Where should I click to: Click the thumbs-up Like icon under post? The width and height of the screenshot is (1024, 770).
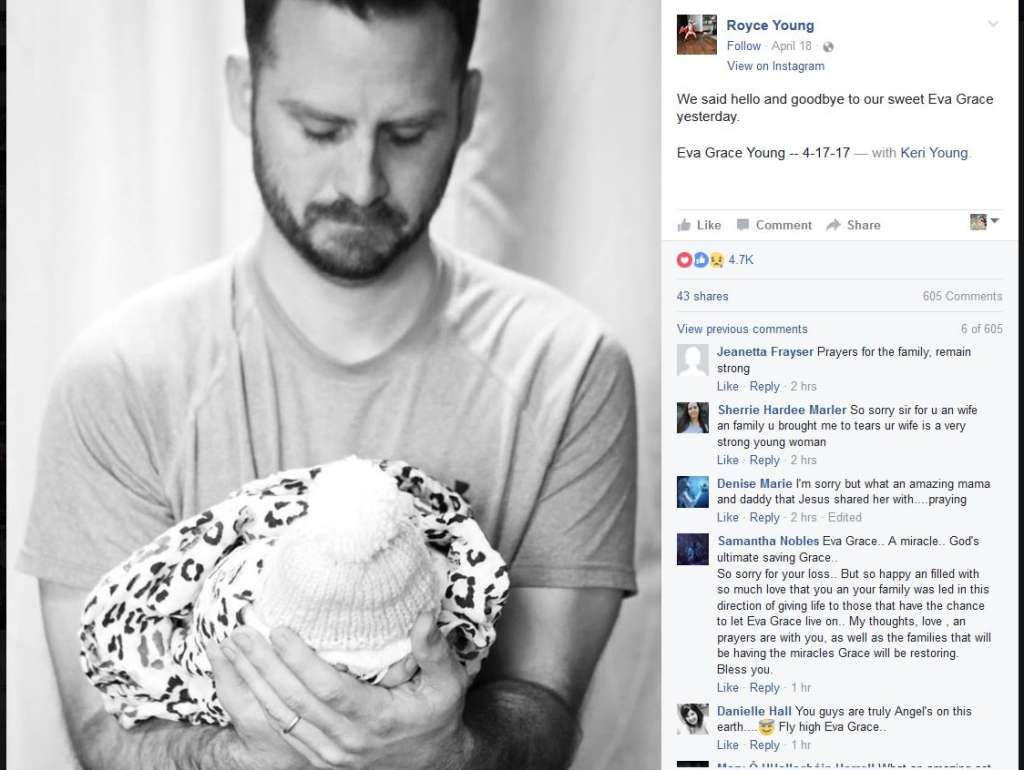pyautogui.click(x=684, y=225)
